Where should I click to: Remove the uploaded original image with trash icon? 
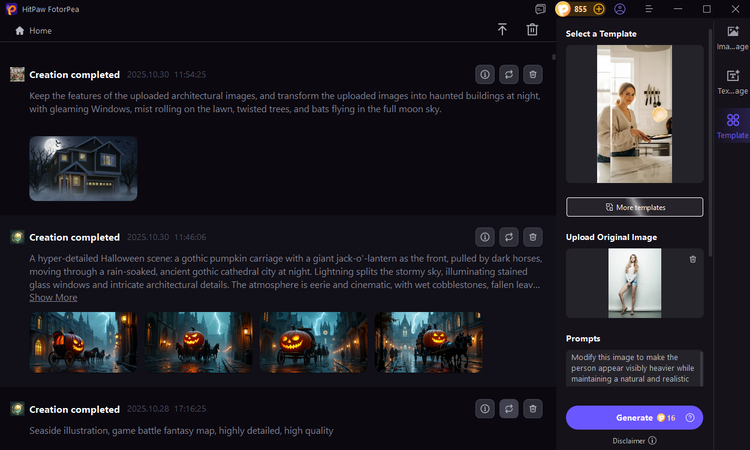click(x=693, y=260)
